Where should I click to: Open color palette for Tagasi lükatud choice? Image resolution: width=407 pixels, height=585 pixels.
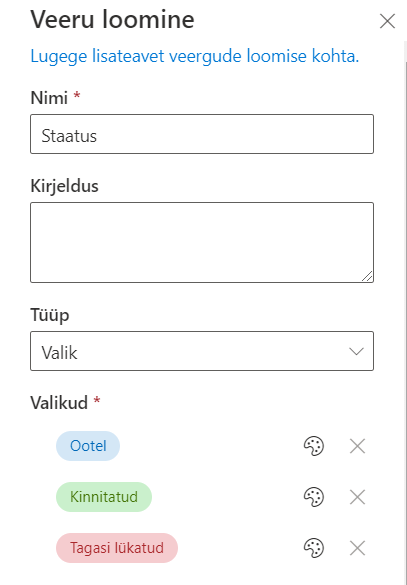[x=314, y=548]
